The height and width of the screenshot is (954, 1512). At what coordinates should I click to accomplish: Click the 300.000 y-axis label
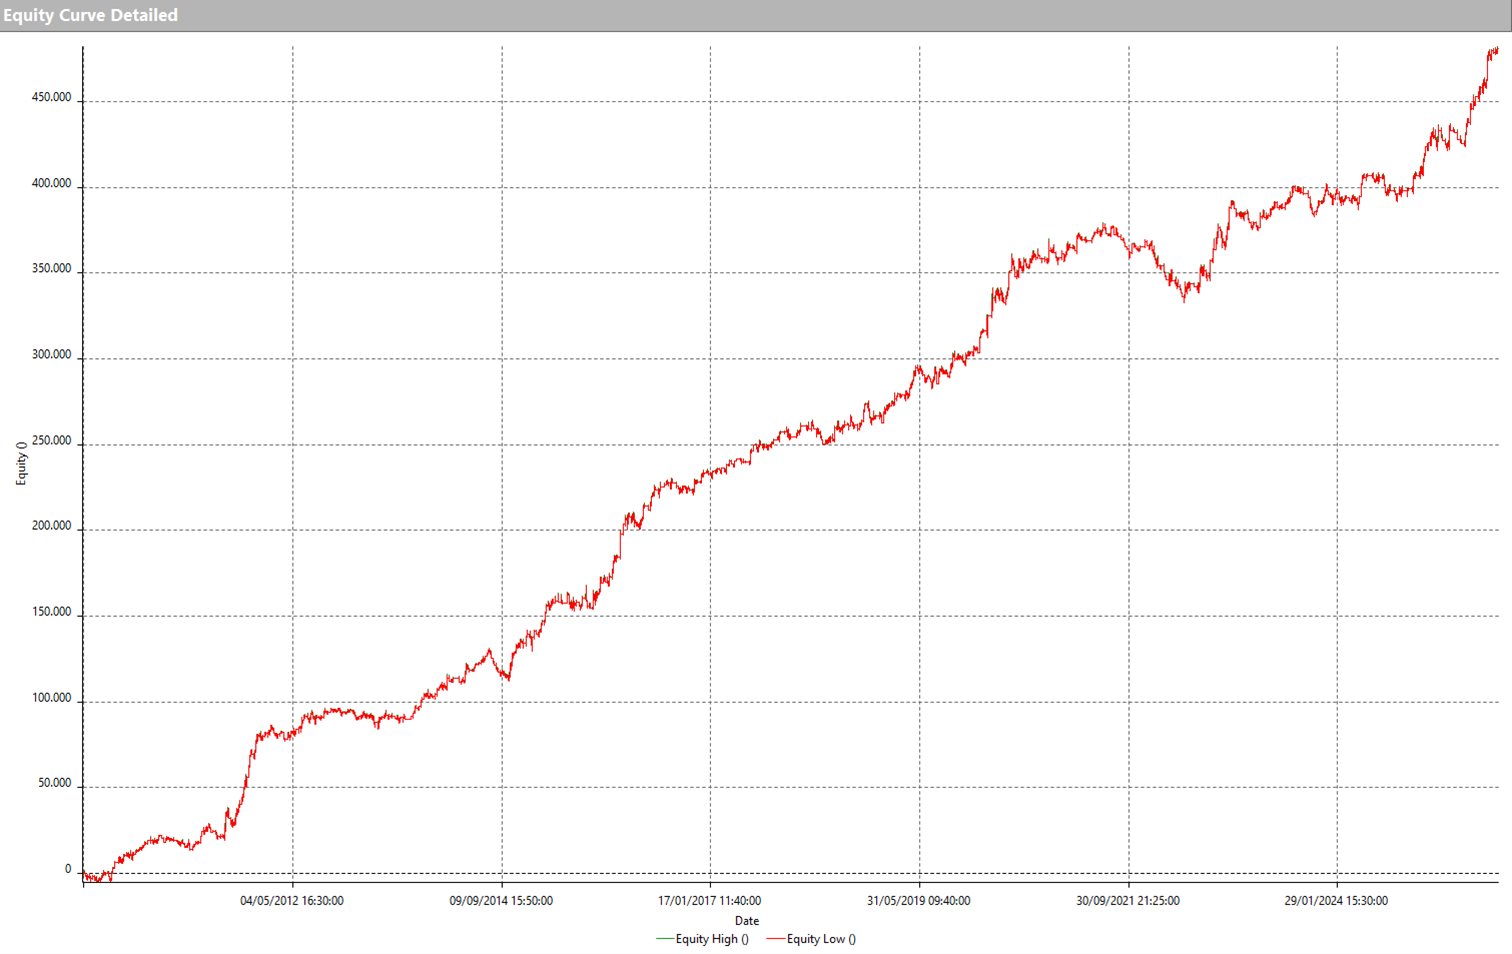(51, 355)
